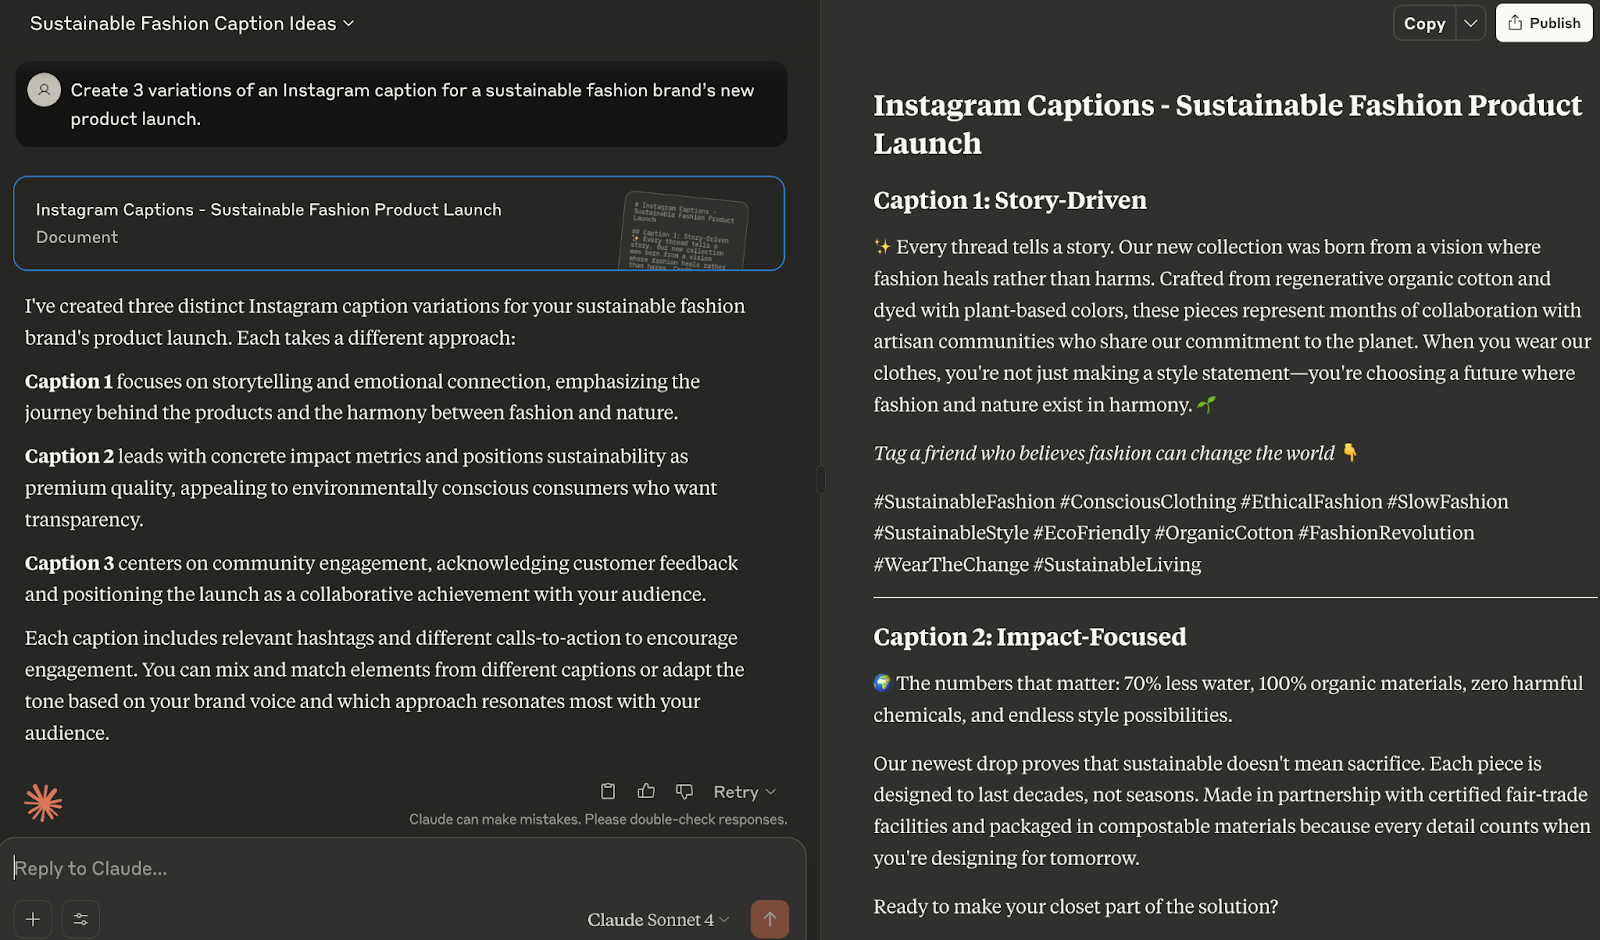Click the artifact main title heading
The image size is (1600, 940).
pyautogui.click(x=1228, y=124)
